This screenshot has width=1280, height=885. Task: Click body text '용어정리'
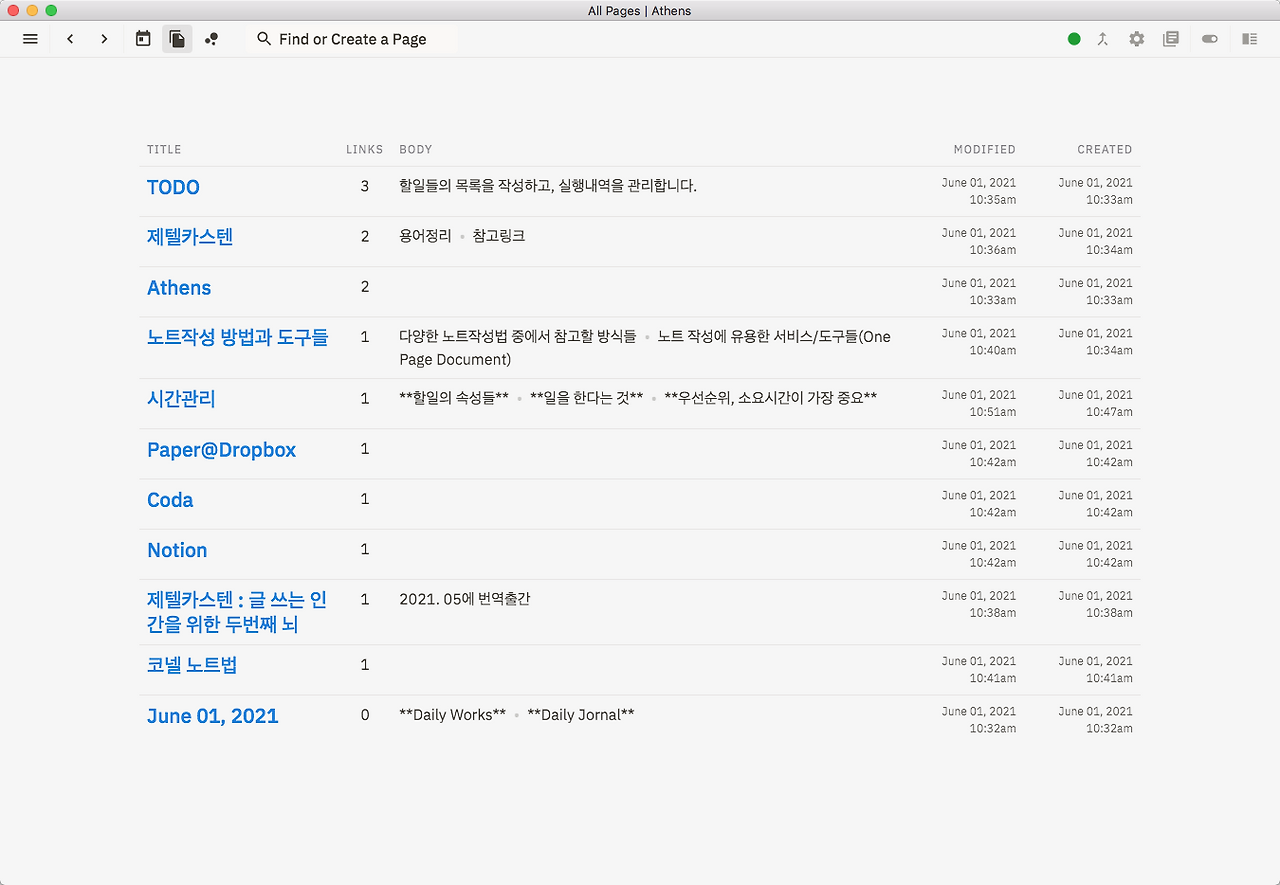(425, 236)
